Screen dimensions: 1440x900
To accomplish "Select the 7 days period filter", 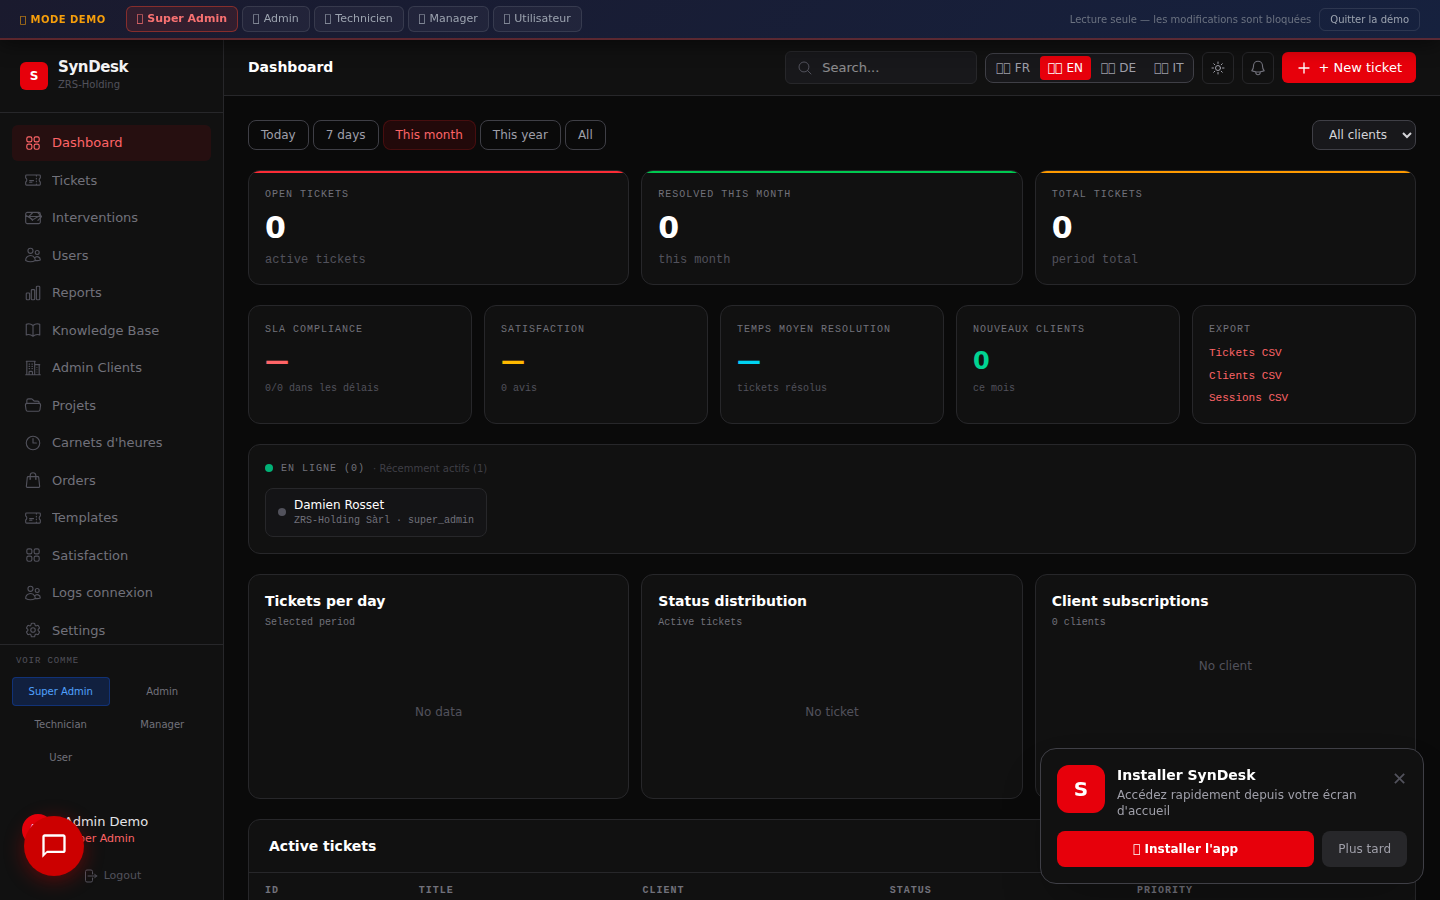I will click(345, 135).
